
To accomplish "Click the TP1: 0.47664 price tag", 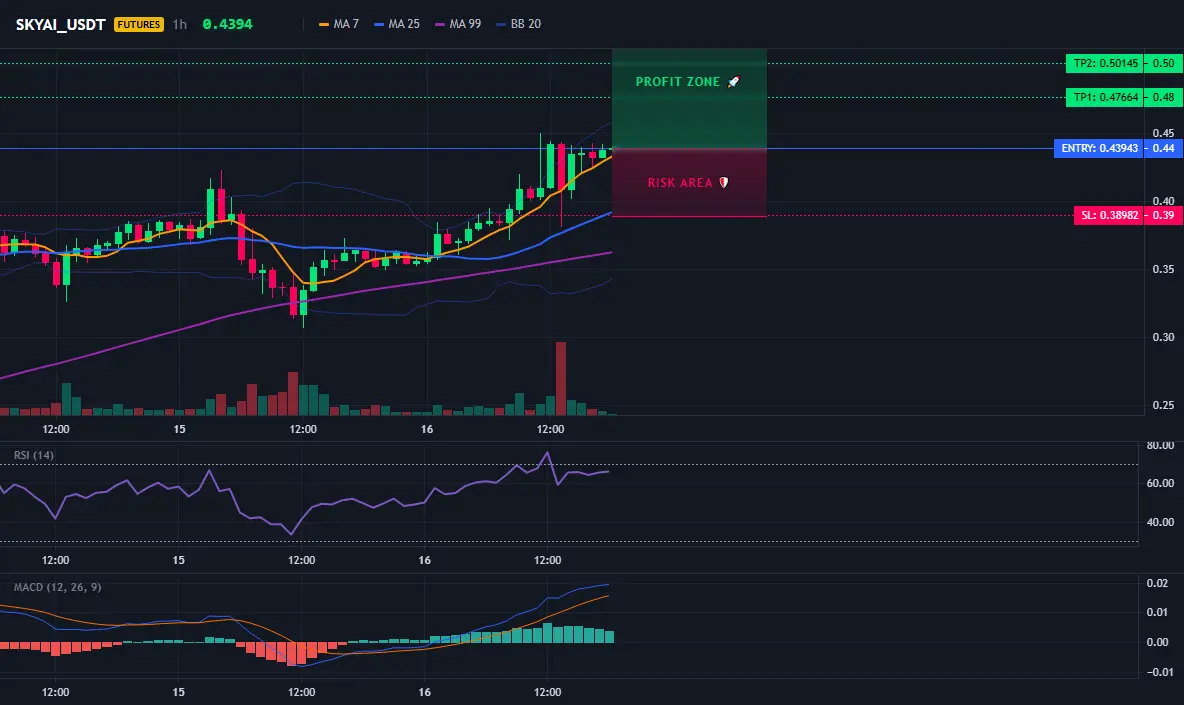I will click(1105, 97).
